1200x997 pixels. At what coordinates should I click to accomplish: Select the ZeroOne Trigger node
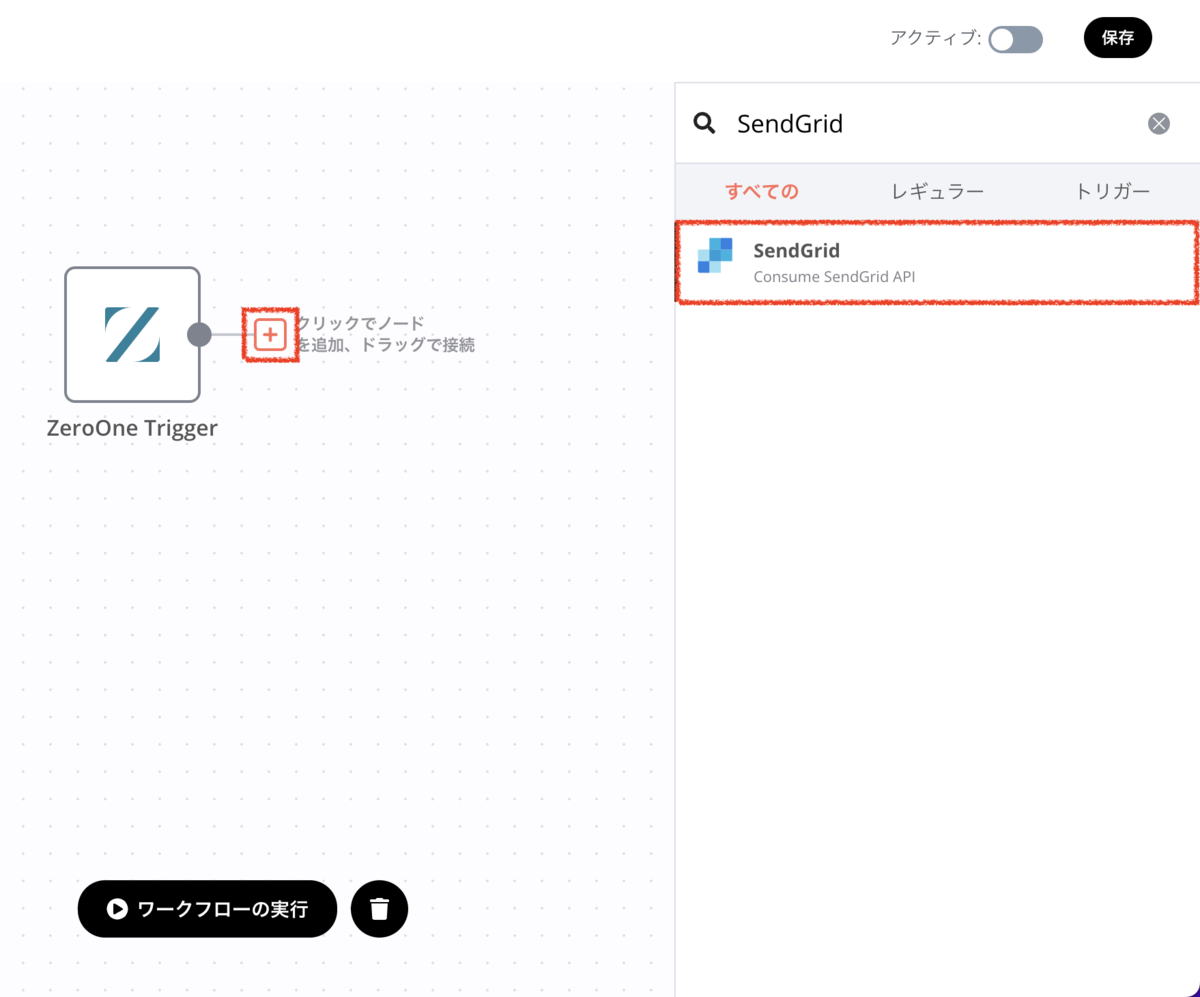(132, 334)
